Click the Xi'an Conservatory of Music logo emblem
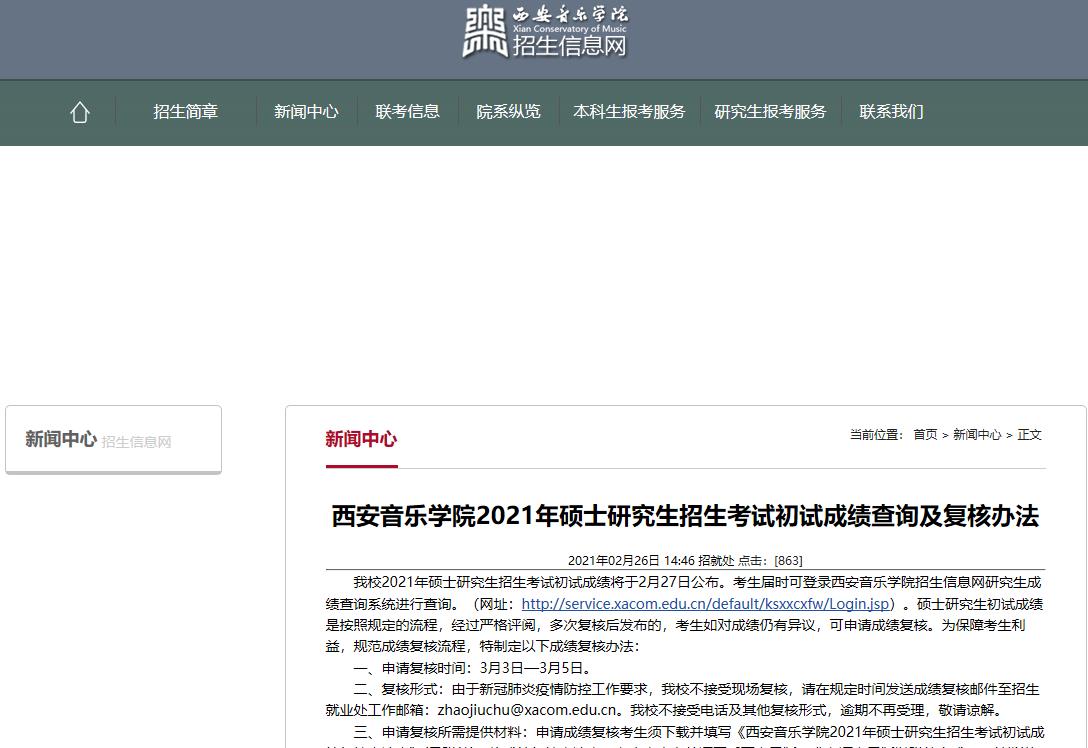 pyautogui.click(x=485, y=32)
